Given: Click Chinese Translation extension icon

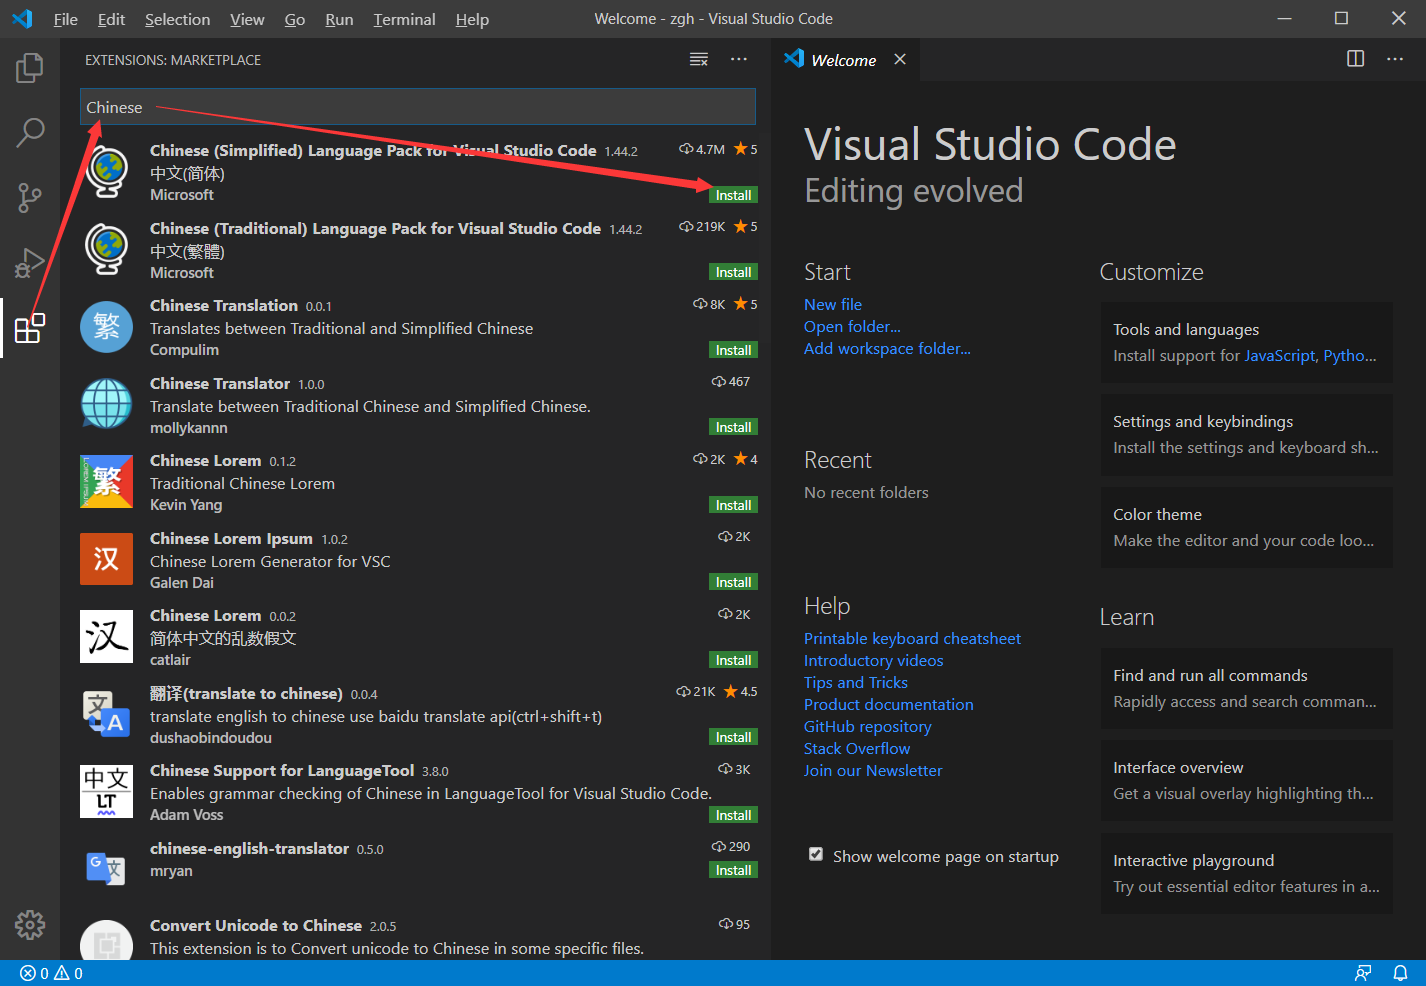Looking at the screenshot, I should point(106,327).
